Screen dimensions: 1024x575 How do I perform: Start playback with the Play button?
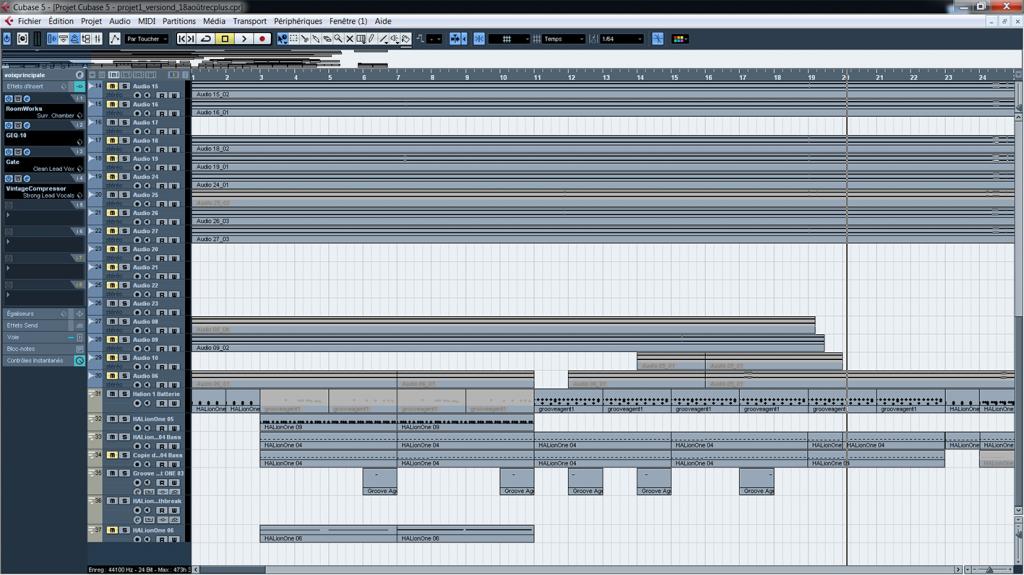(244, 39)
